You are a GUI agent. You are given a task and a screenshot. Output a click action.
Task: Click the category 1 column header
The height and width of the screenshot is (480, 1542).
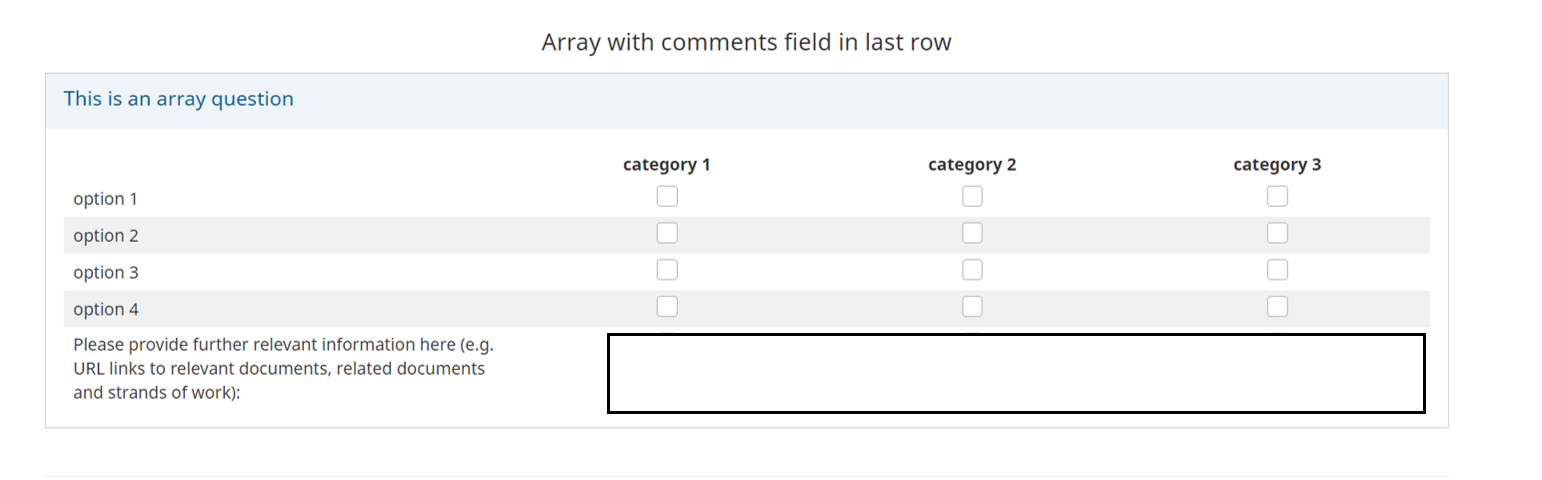click(667, 165)
